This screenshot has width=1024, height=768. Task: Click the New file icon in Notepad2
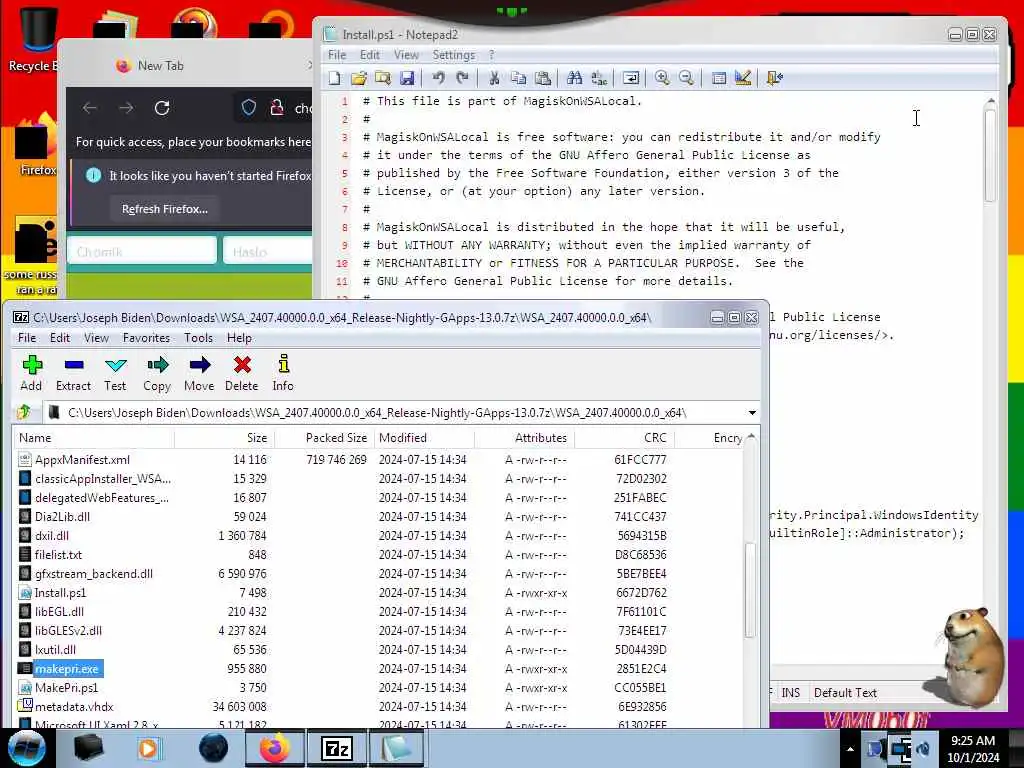point(335,78)
